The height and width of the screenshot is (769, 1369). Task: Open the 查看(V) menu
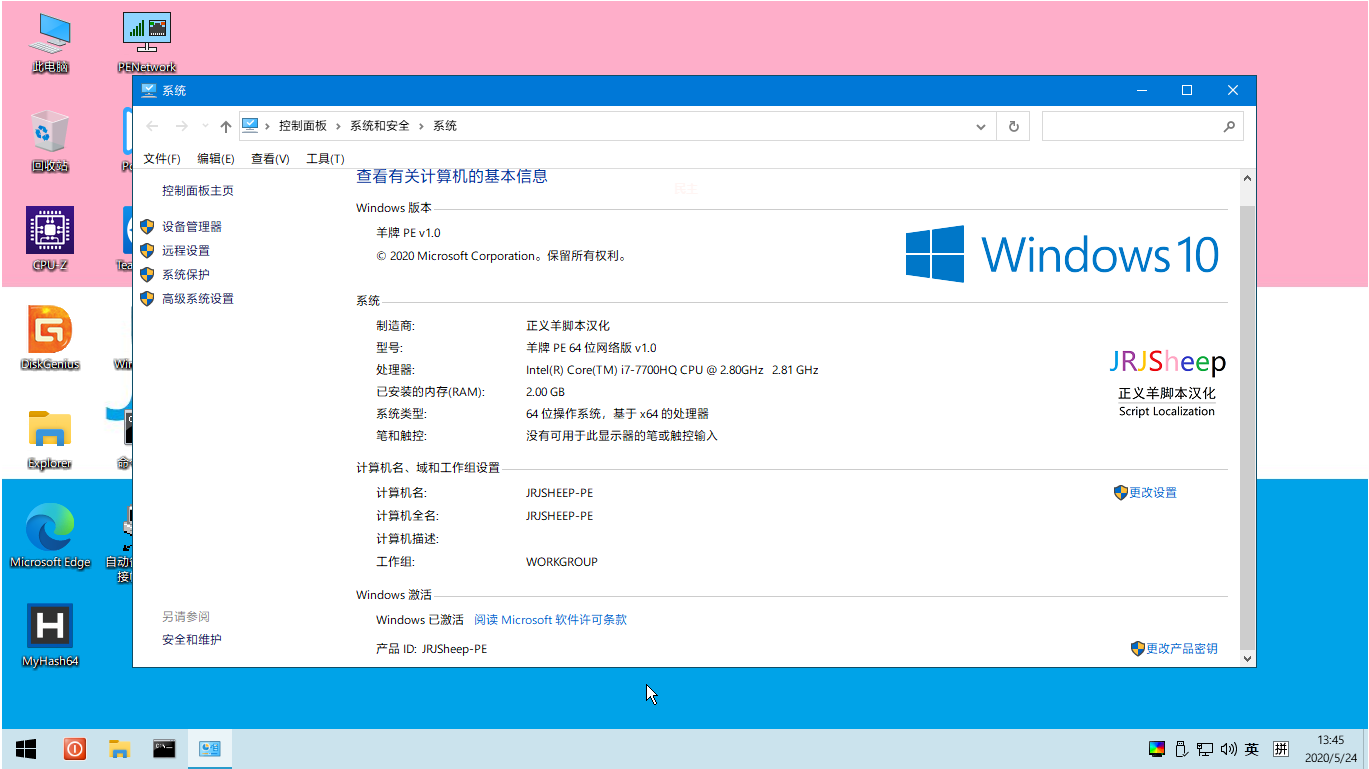coord(270,159)
